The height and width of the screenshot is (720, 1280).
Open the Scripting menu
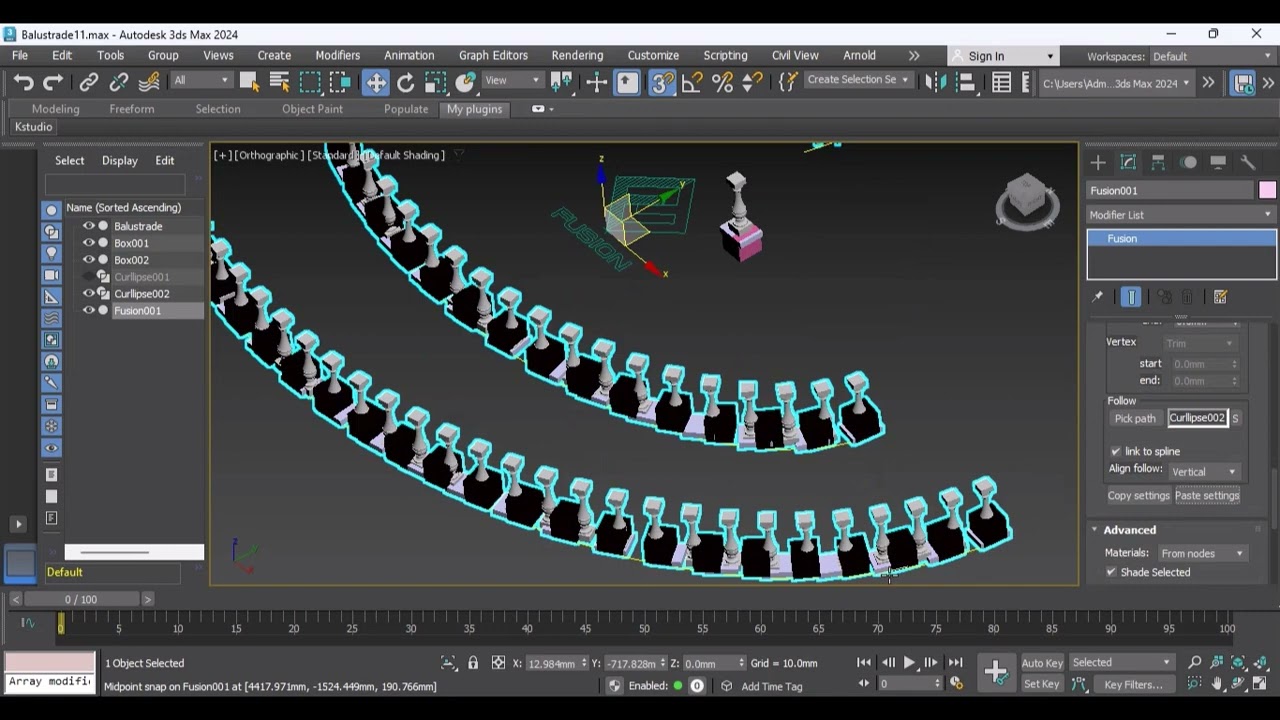[x=725, y=55]
